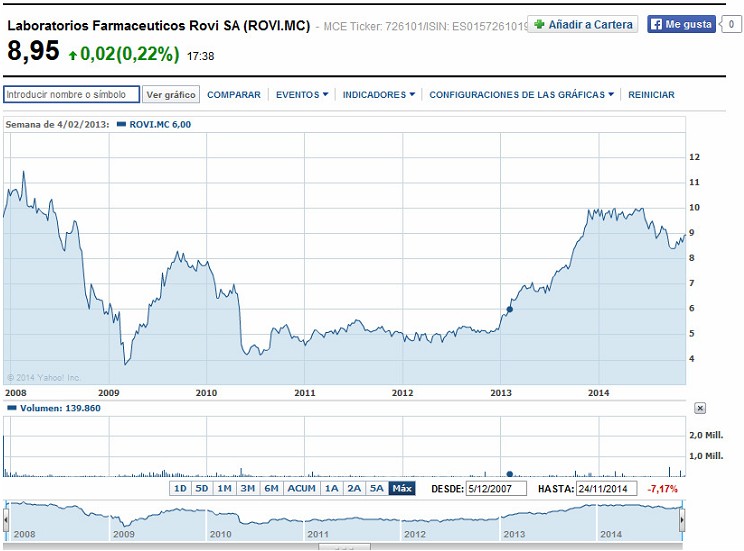Expand the INDICADORES dropdown

click(x=379, y=95)
